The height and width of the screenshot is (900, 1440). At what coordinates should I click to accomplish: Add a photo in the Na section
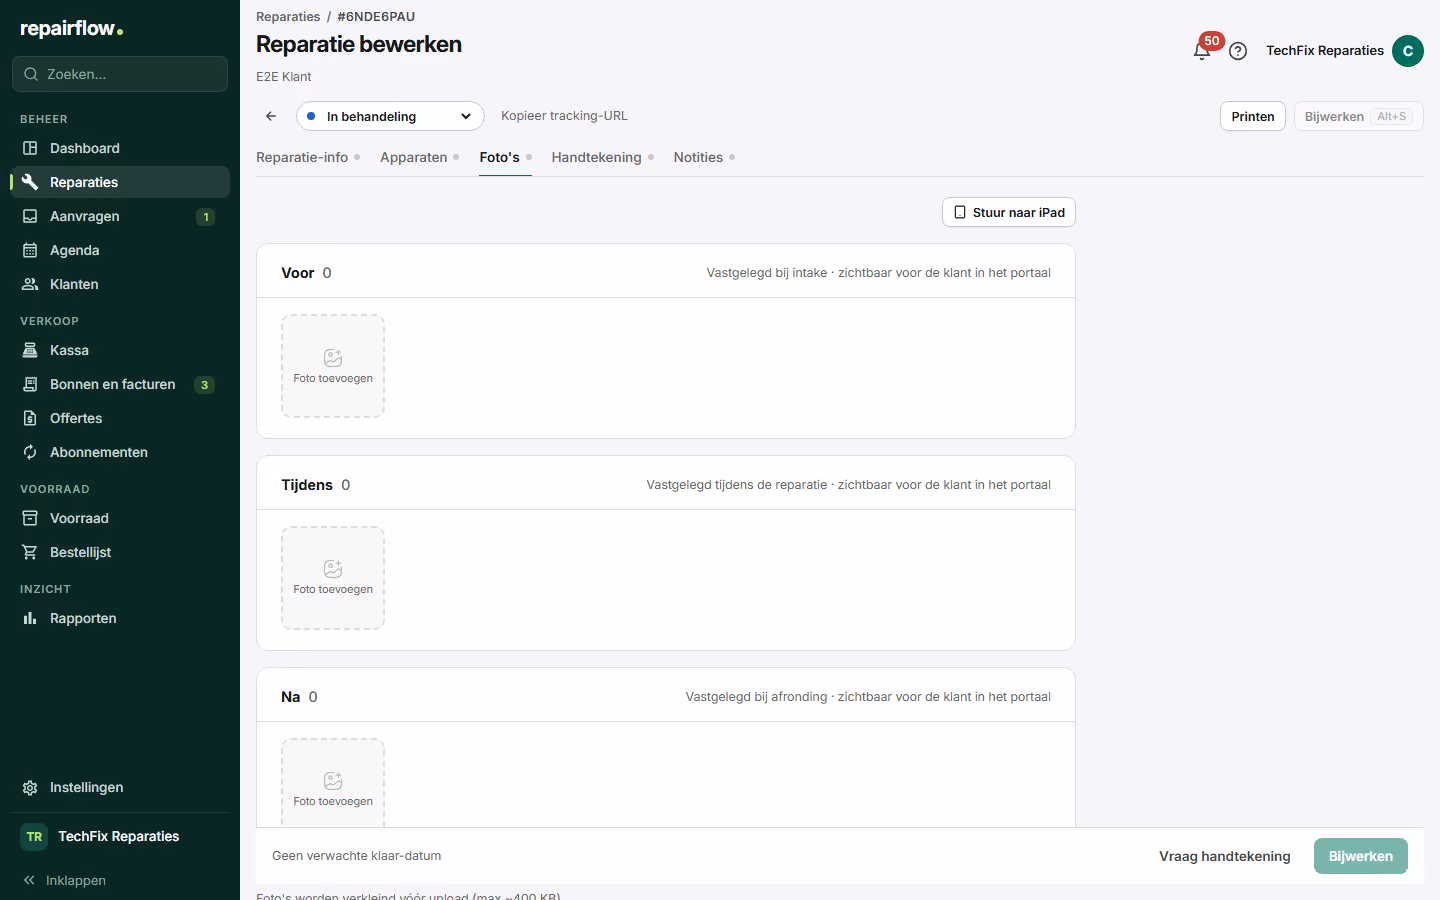[333, 783]
